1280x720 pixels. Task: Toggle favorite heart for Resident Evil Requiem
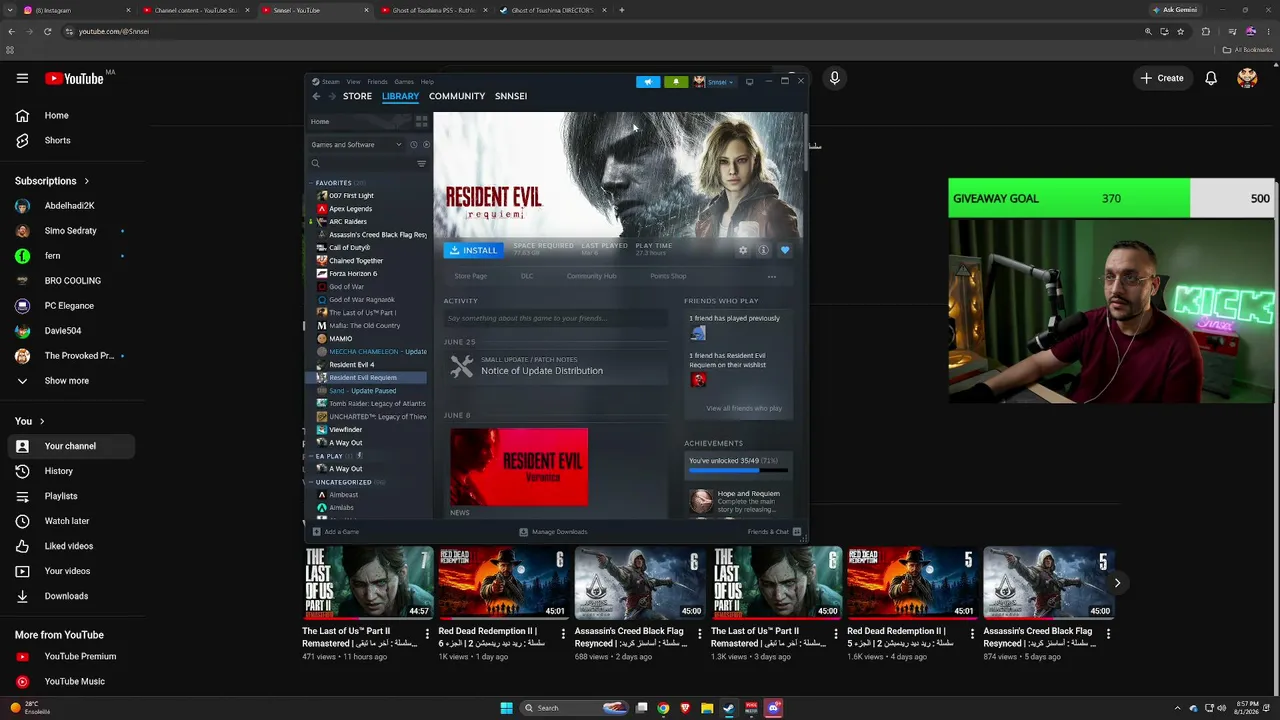pos(785,250)
